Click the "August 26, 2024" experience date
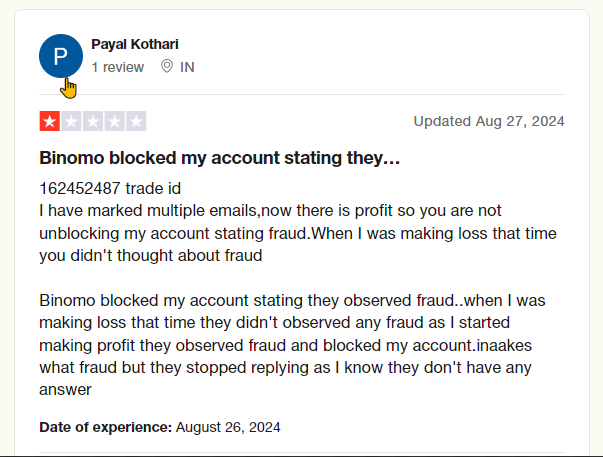The height and width of the screenshot is (457, 603). pos(228,427)
